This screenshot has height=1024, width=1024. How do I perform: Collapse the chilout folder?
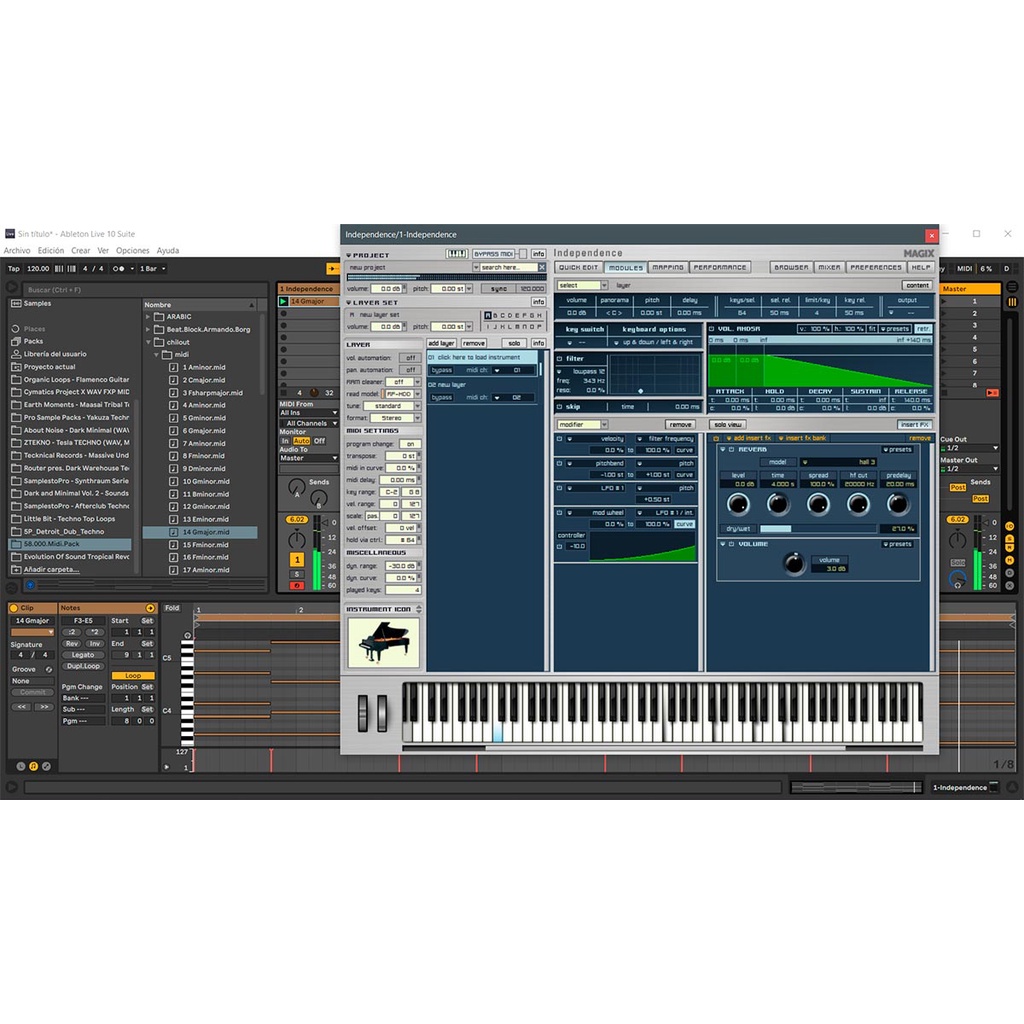click(x=148, y=342)
